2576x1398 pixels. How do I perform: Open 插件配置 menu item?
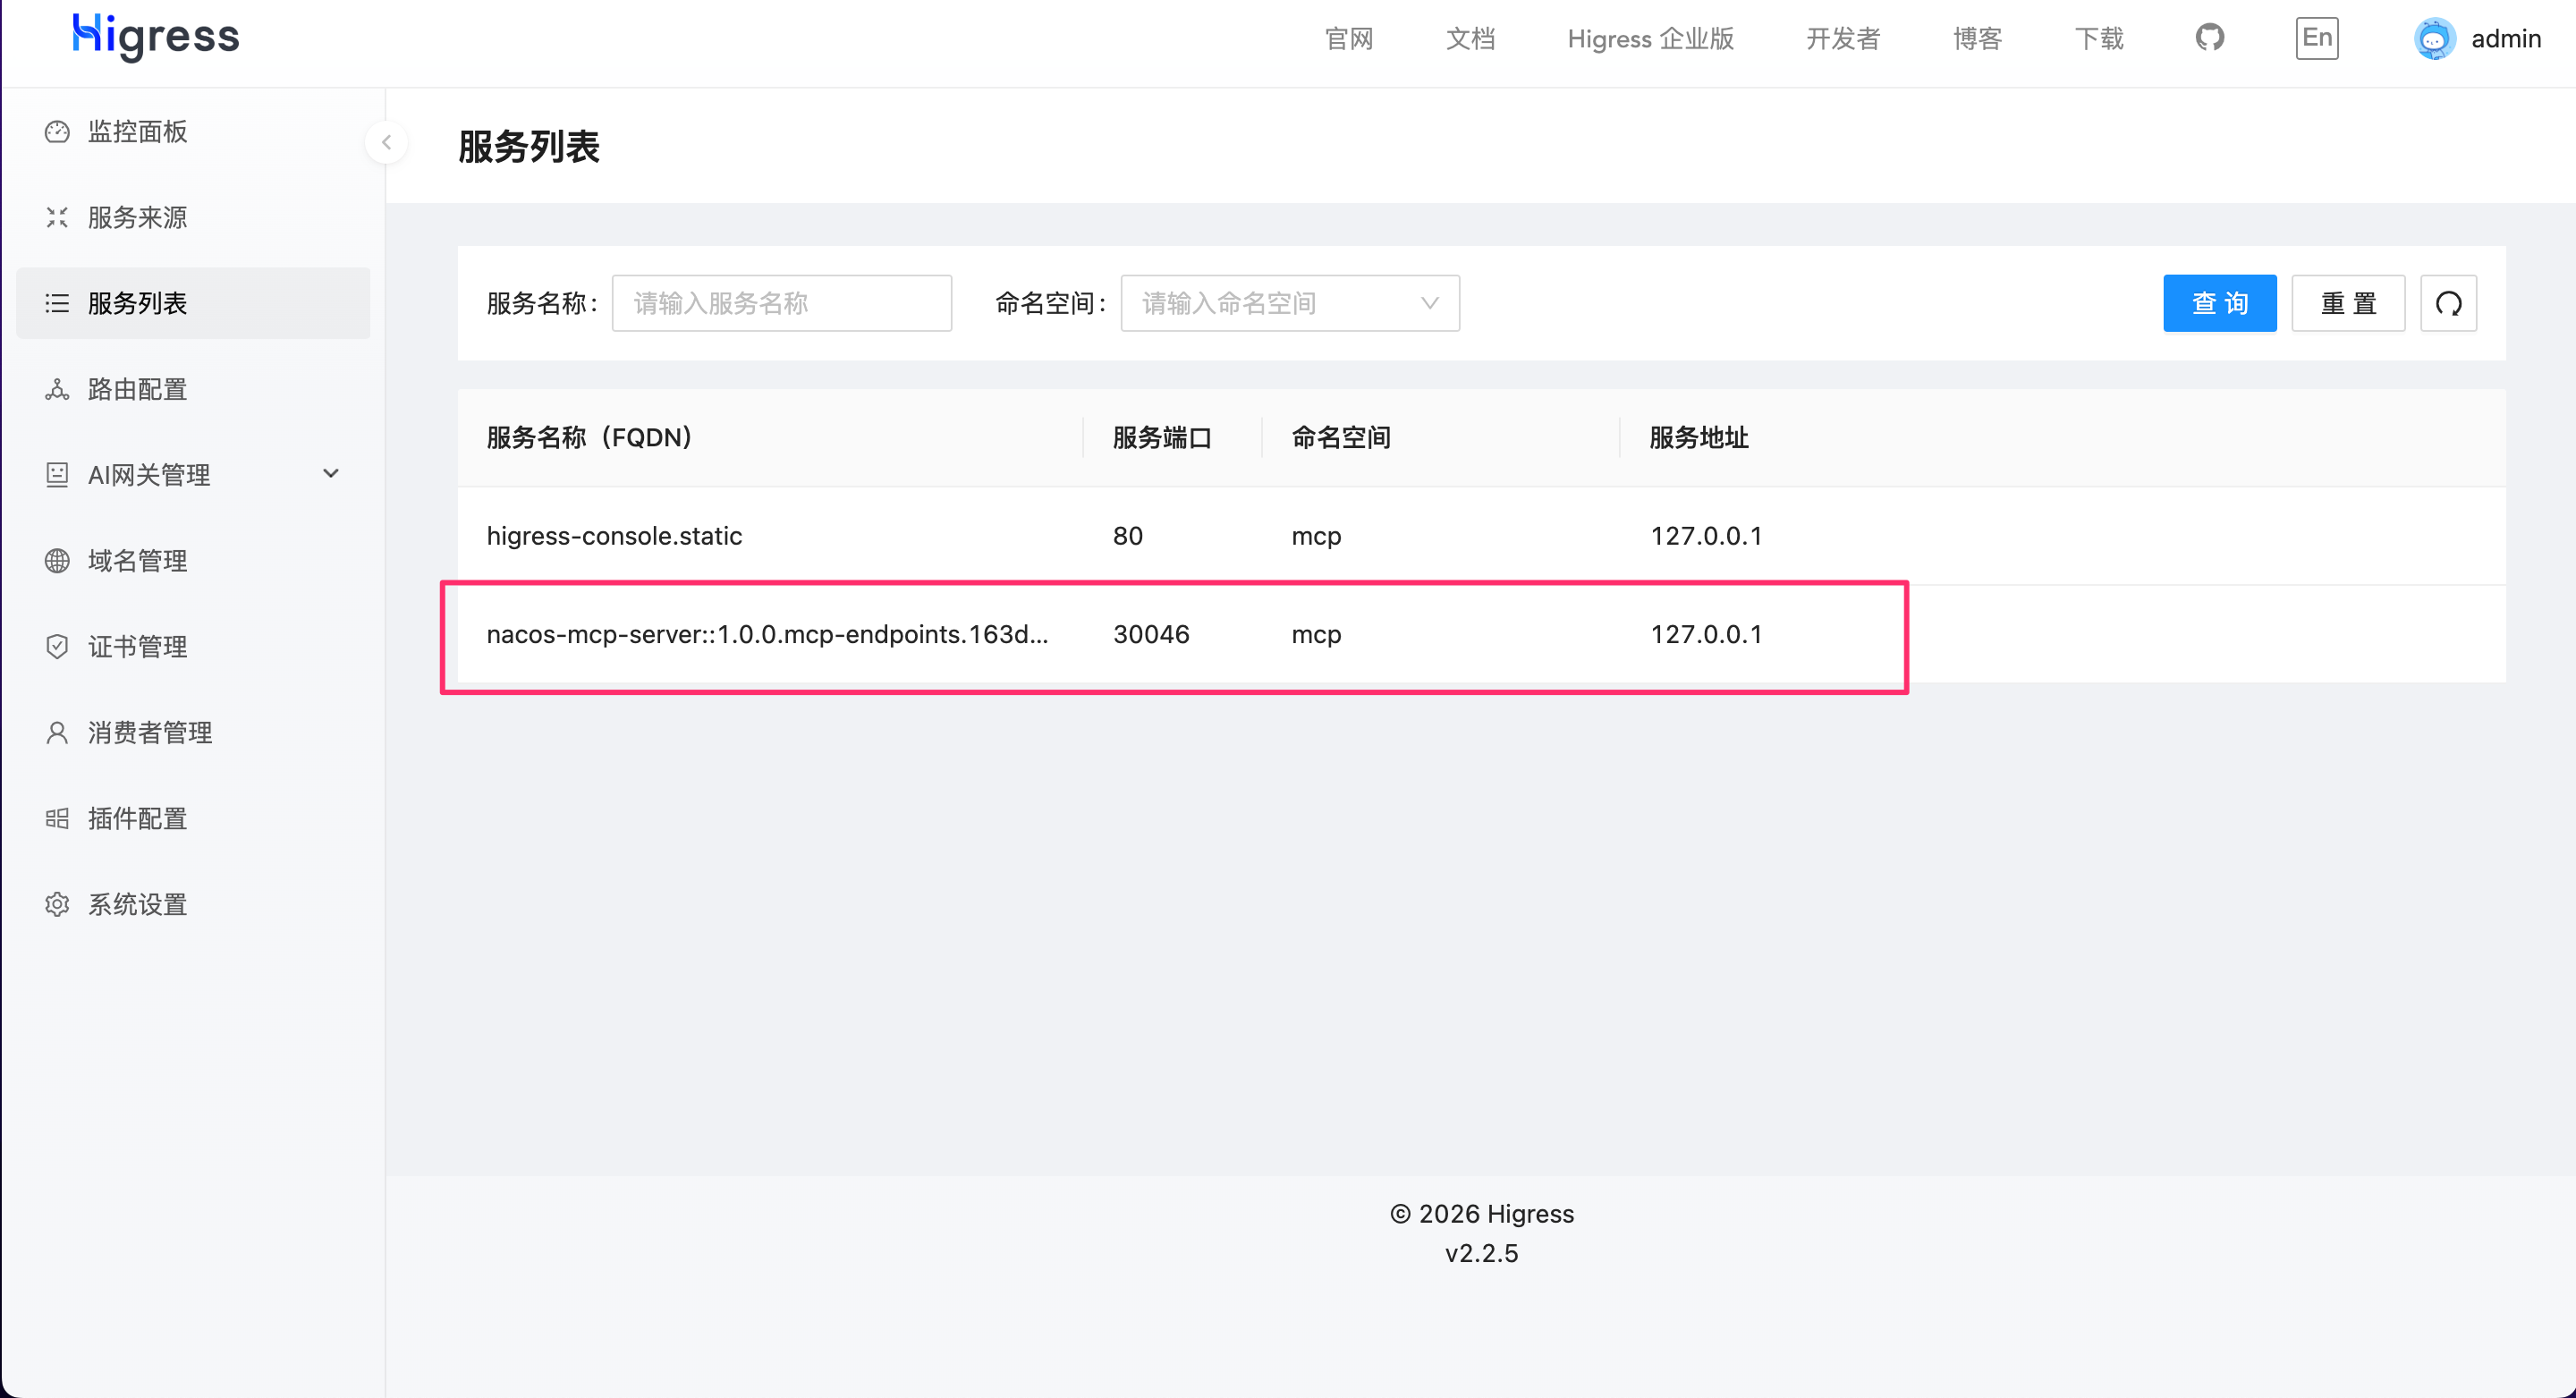click(193, 819)
